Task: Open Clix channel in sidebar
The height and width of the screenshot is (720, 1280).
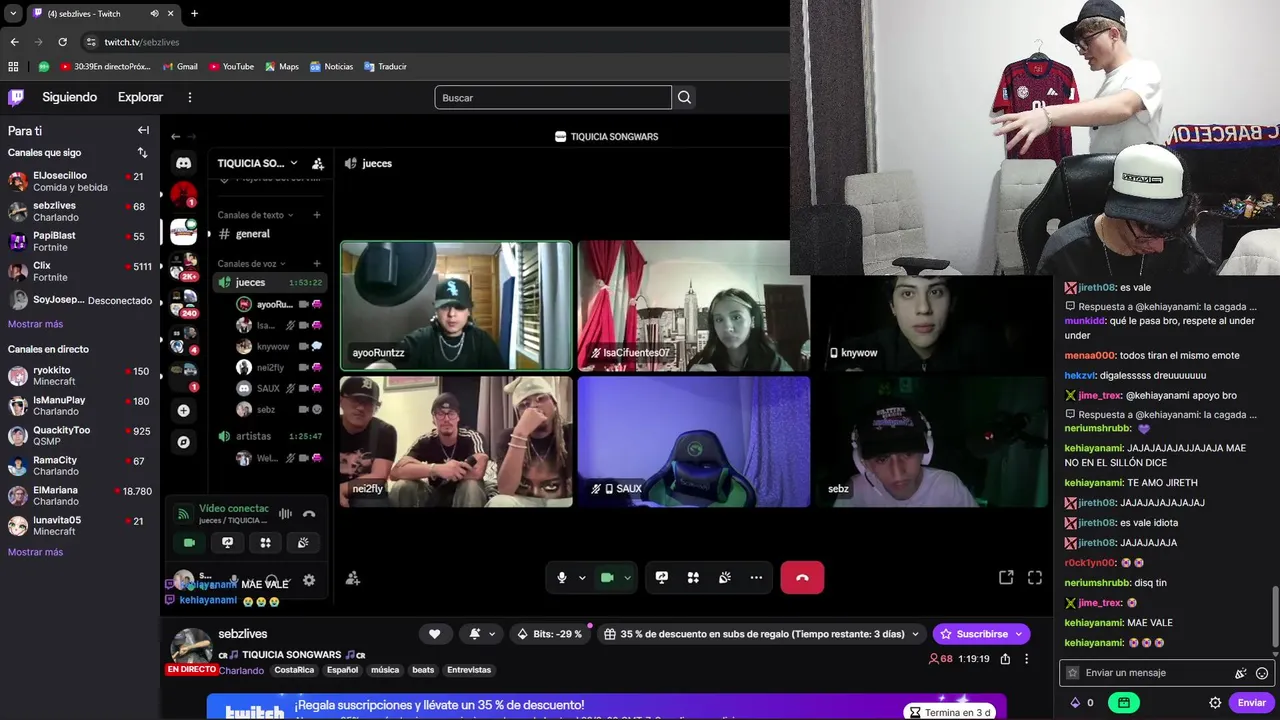Action: point(80,271)
